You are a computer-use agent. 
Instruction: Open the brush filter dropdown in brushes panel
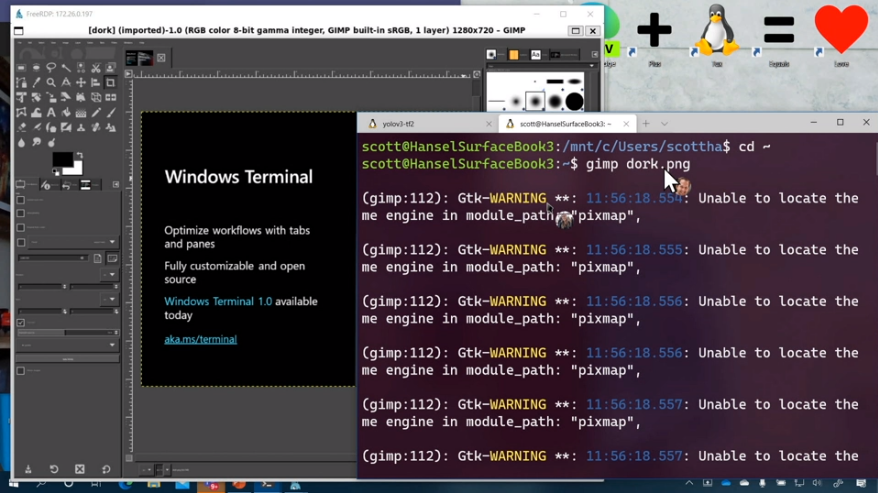coord(540,66)
